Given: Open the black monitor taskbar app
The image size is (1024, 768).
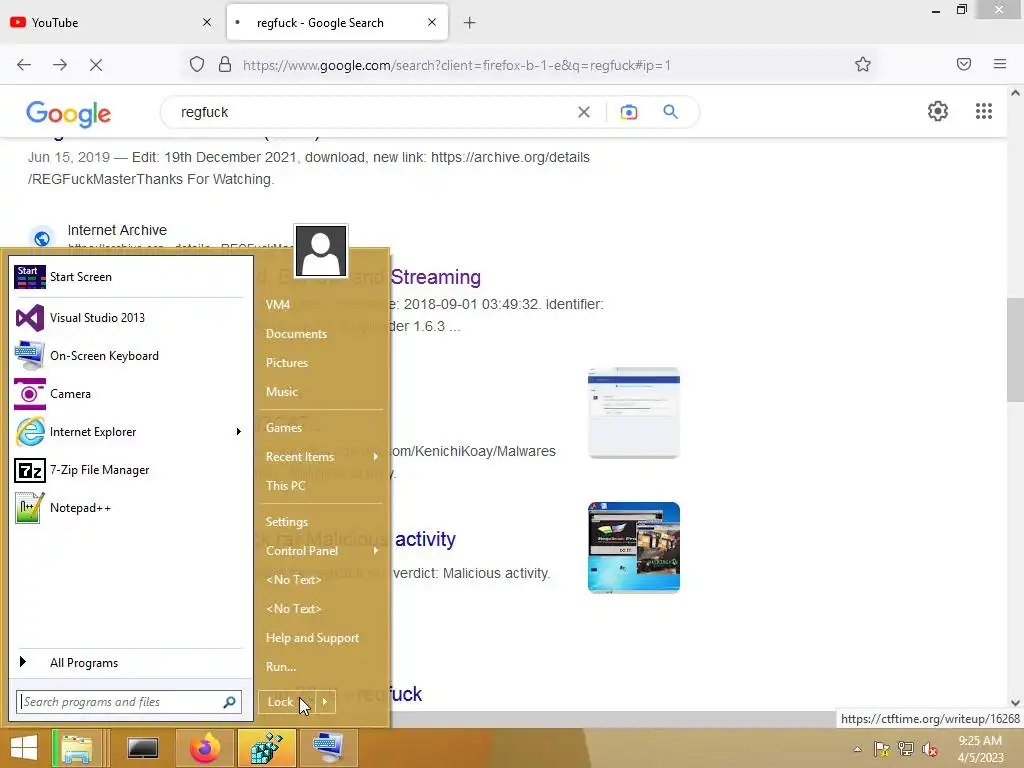Looking at the screenshot, I should coord(142,748).
